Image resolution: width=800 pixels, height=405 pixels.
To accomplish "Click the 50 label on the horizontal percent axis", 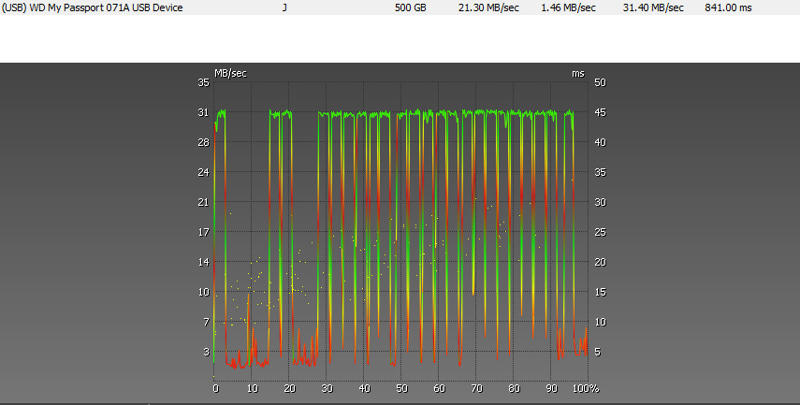I will (x=402, y=388).
